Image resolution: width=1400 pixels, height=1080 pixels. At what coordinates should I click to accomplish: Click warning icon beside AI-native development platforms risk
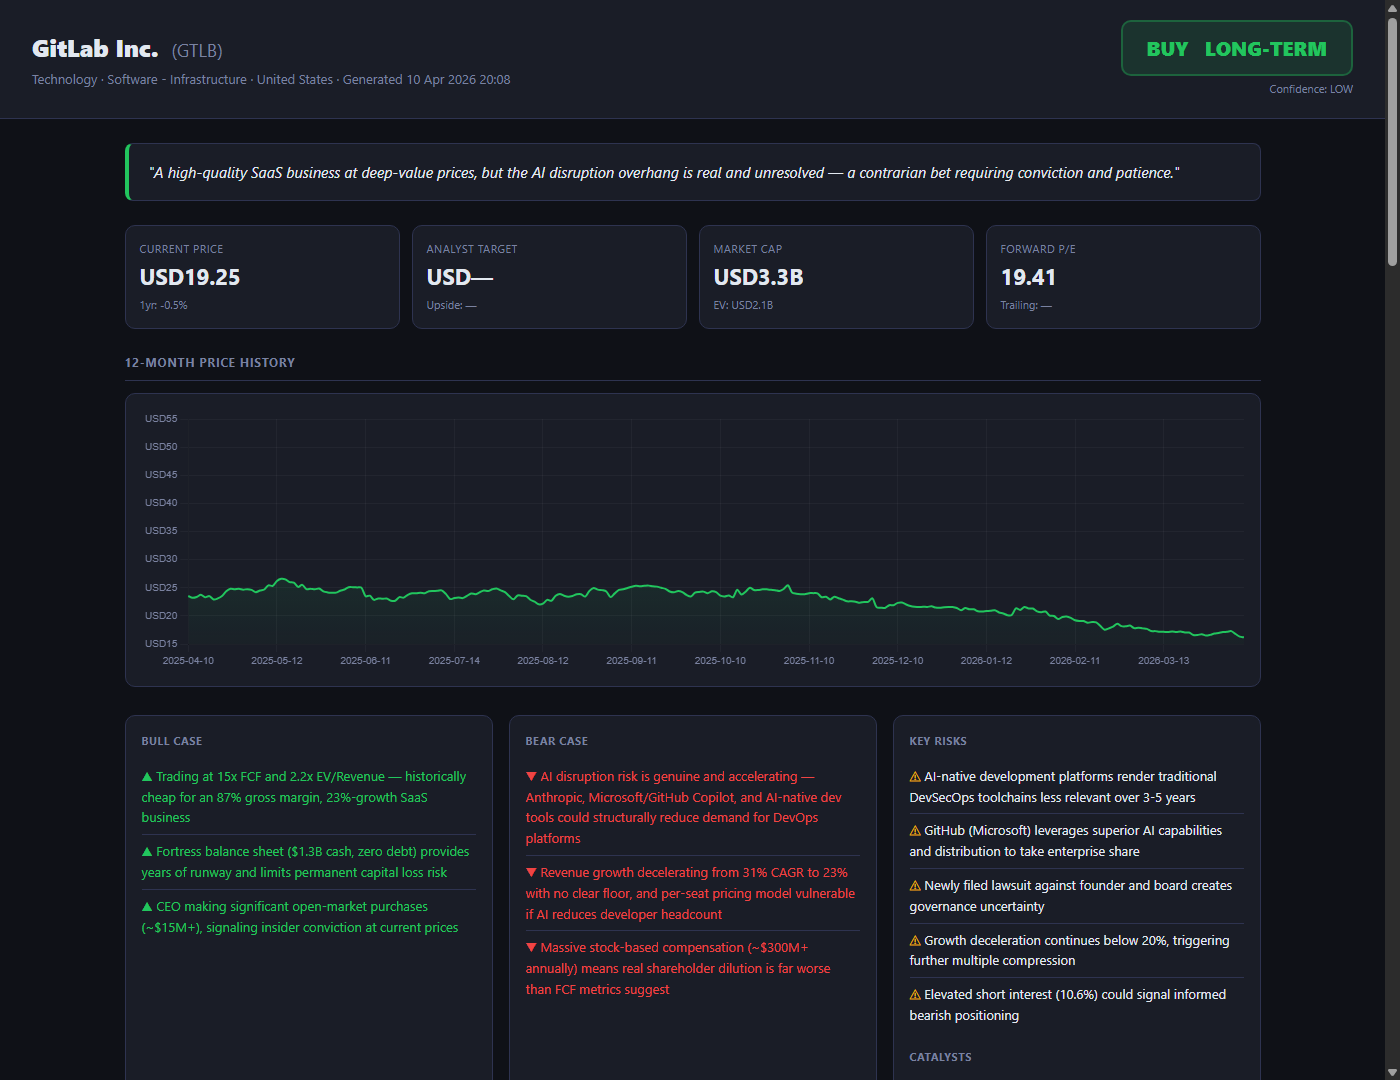915,777
